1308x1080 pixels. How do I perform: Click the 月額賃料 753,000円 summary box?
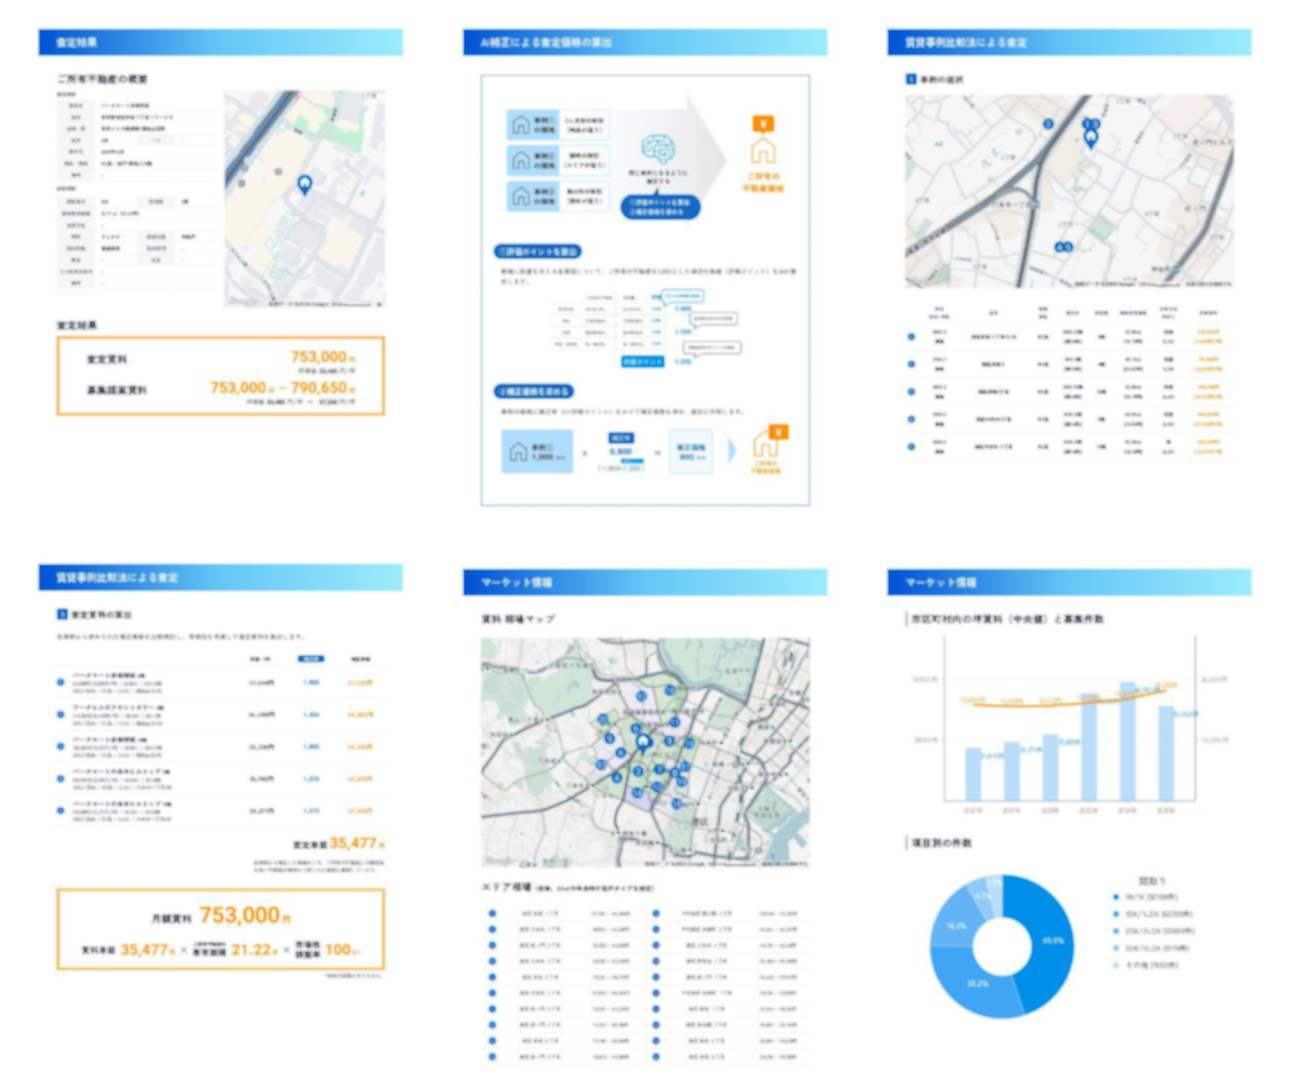point(220,930)
